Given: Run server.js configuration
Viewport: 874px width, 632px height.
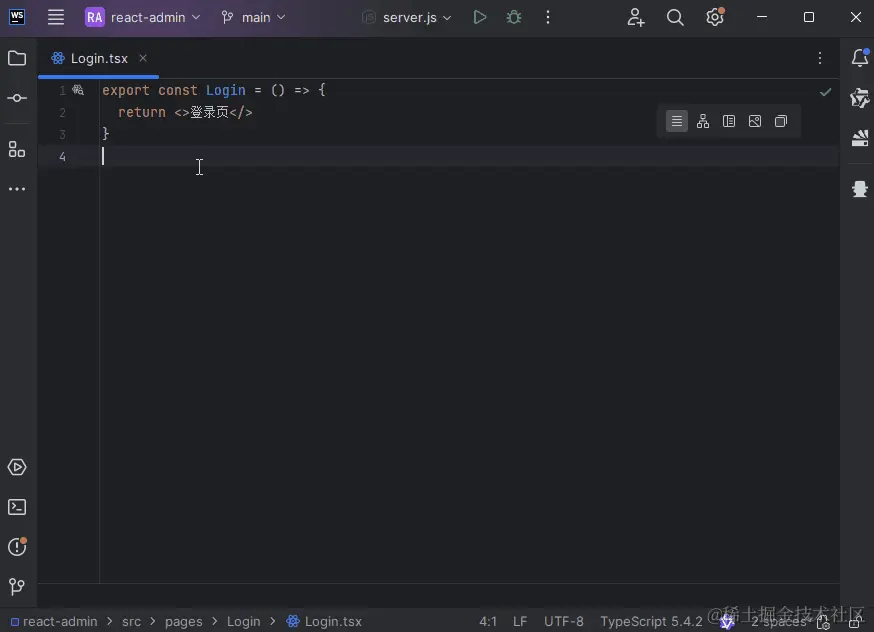Looking at the screenshot, I should (479, 17).
